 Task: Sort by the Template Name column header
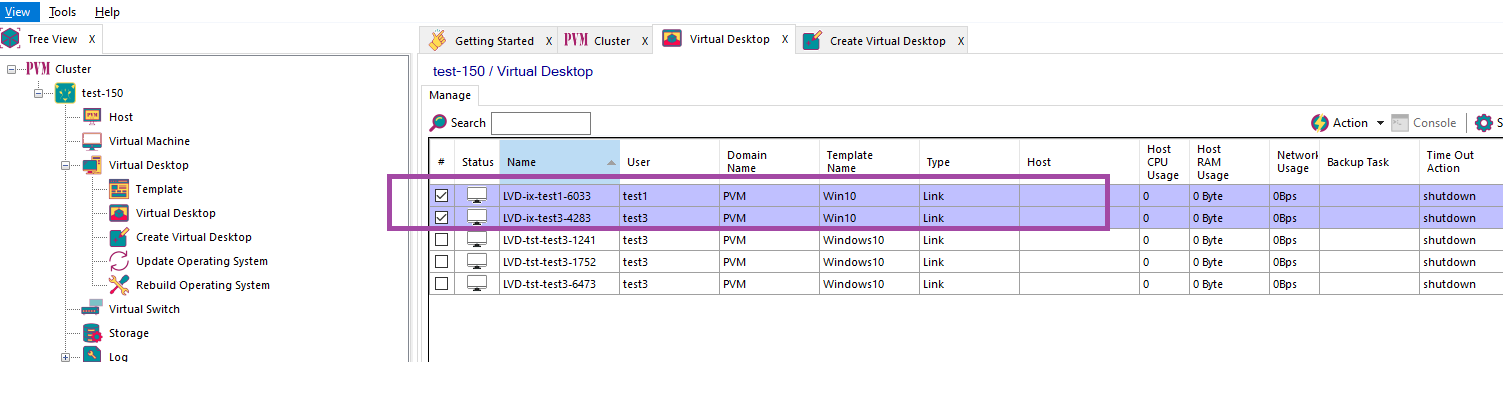[869, 162]
